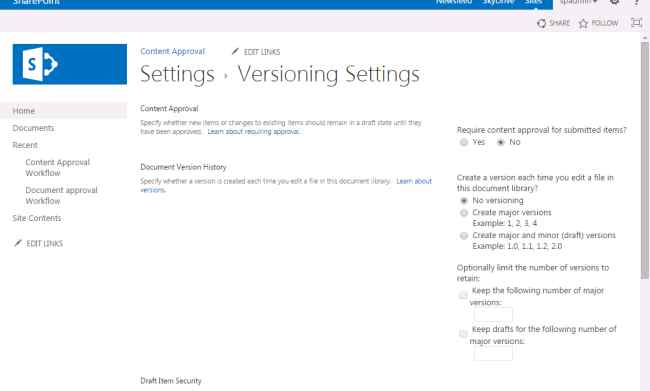
Task: Follow this site with the star button
Action: [599, 23]
